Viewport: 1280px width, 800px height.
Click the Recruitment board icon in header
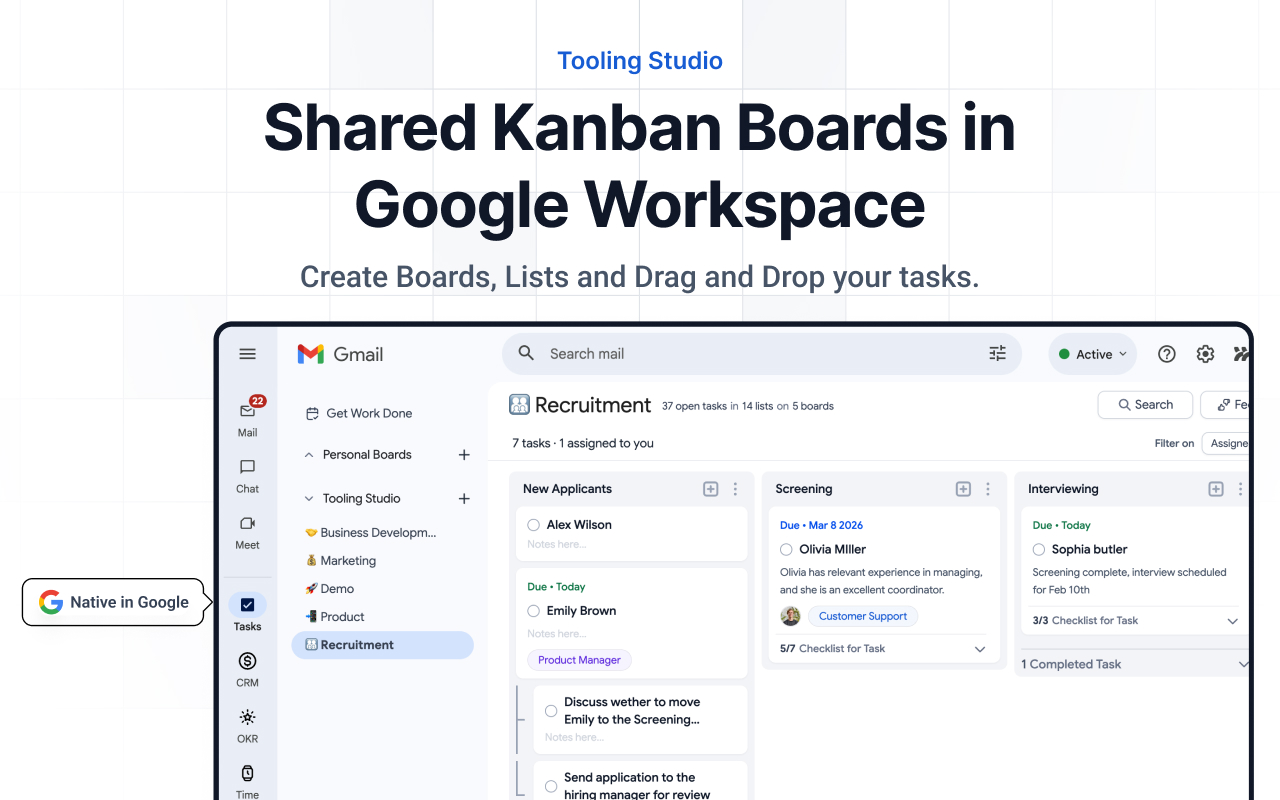coord(519,405)
